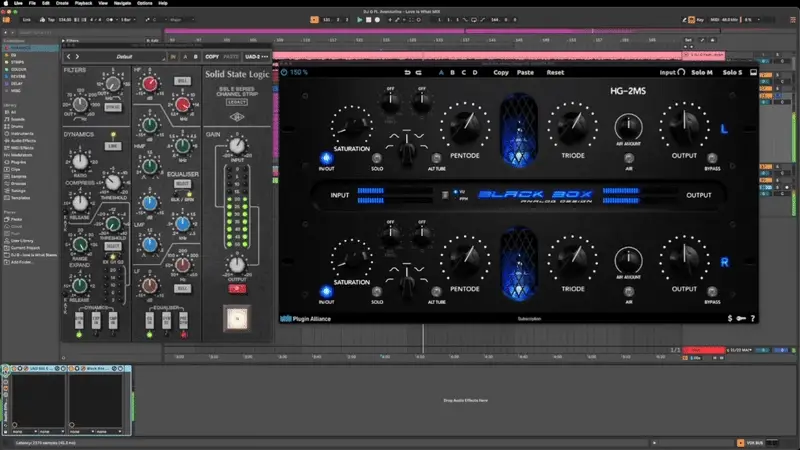Click R channel BYPASS button
The image size is (800, 450).
coord(712,292)
